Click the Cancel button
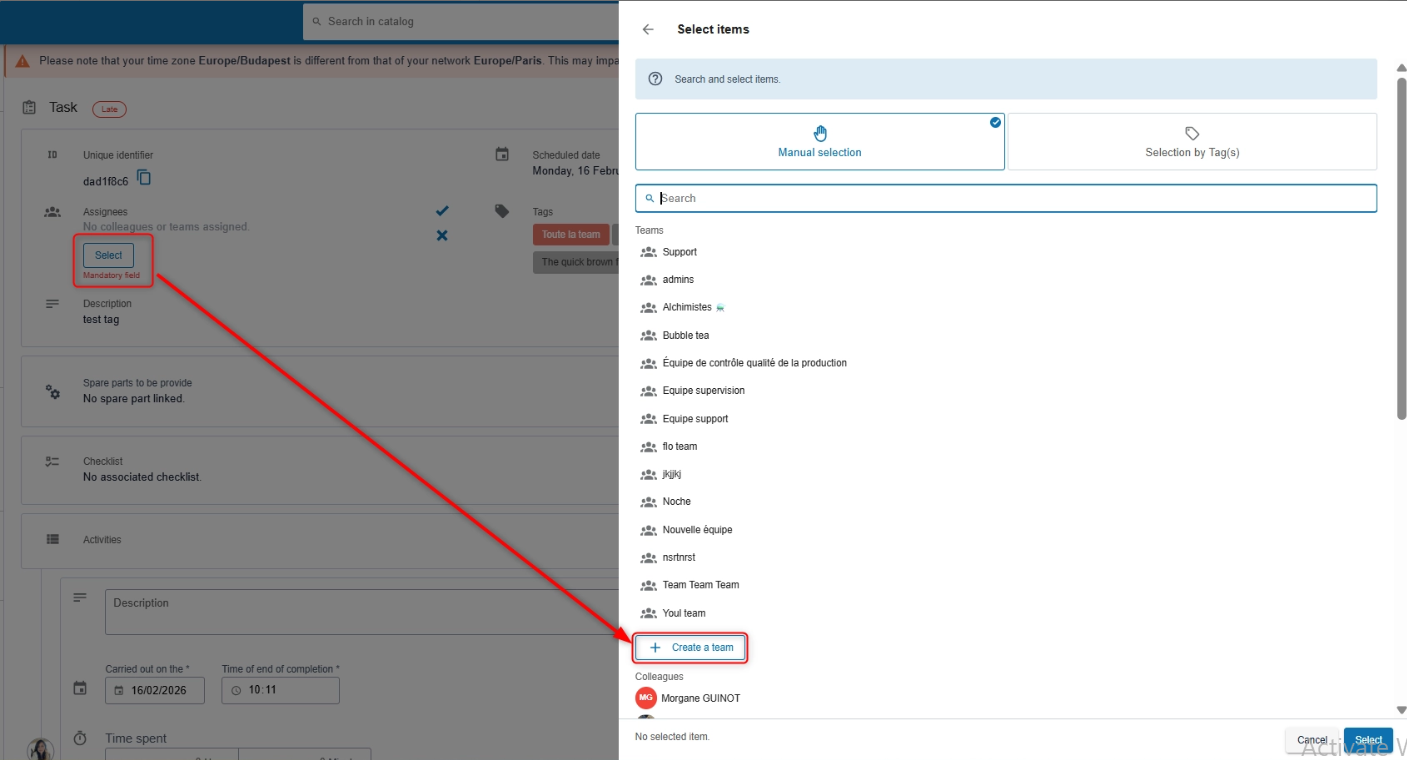Image resolution: width=1407 pixels, height=760 pixels. (1311, 740)
